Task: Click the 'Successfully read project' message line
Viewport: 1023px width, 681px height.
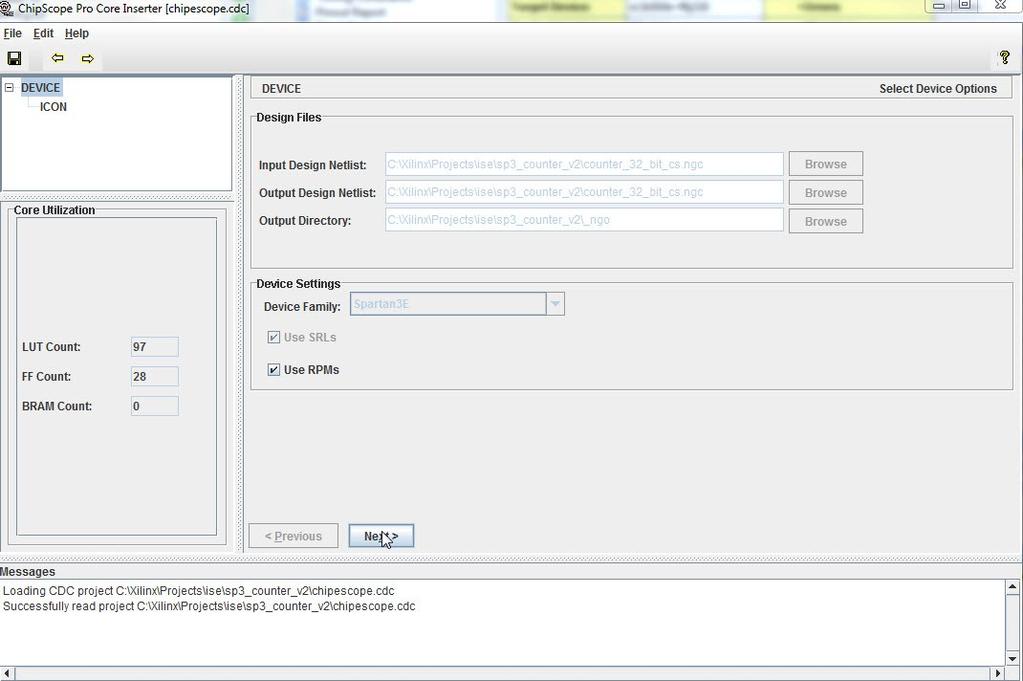Action: (x=209, y=606)
